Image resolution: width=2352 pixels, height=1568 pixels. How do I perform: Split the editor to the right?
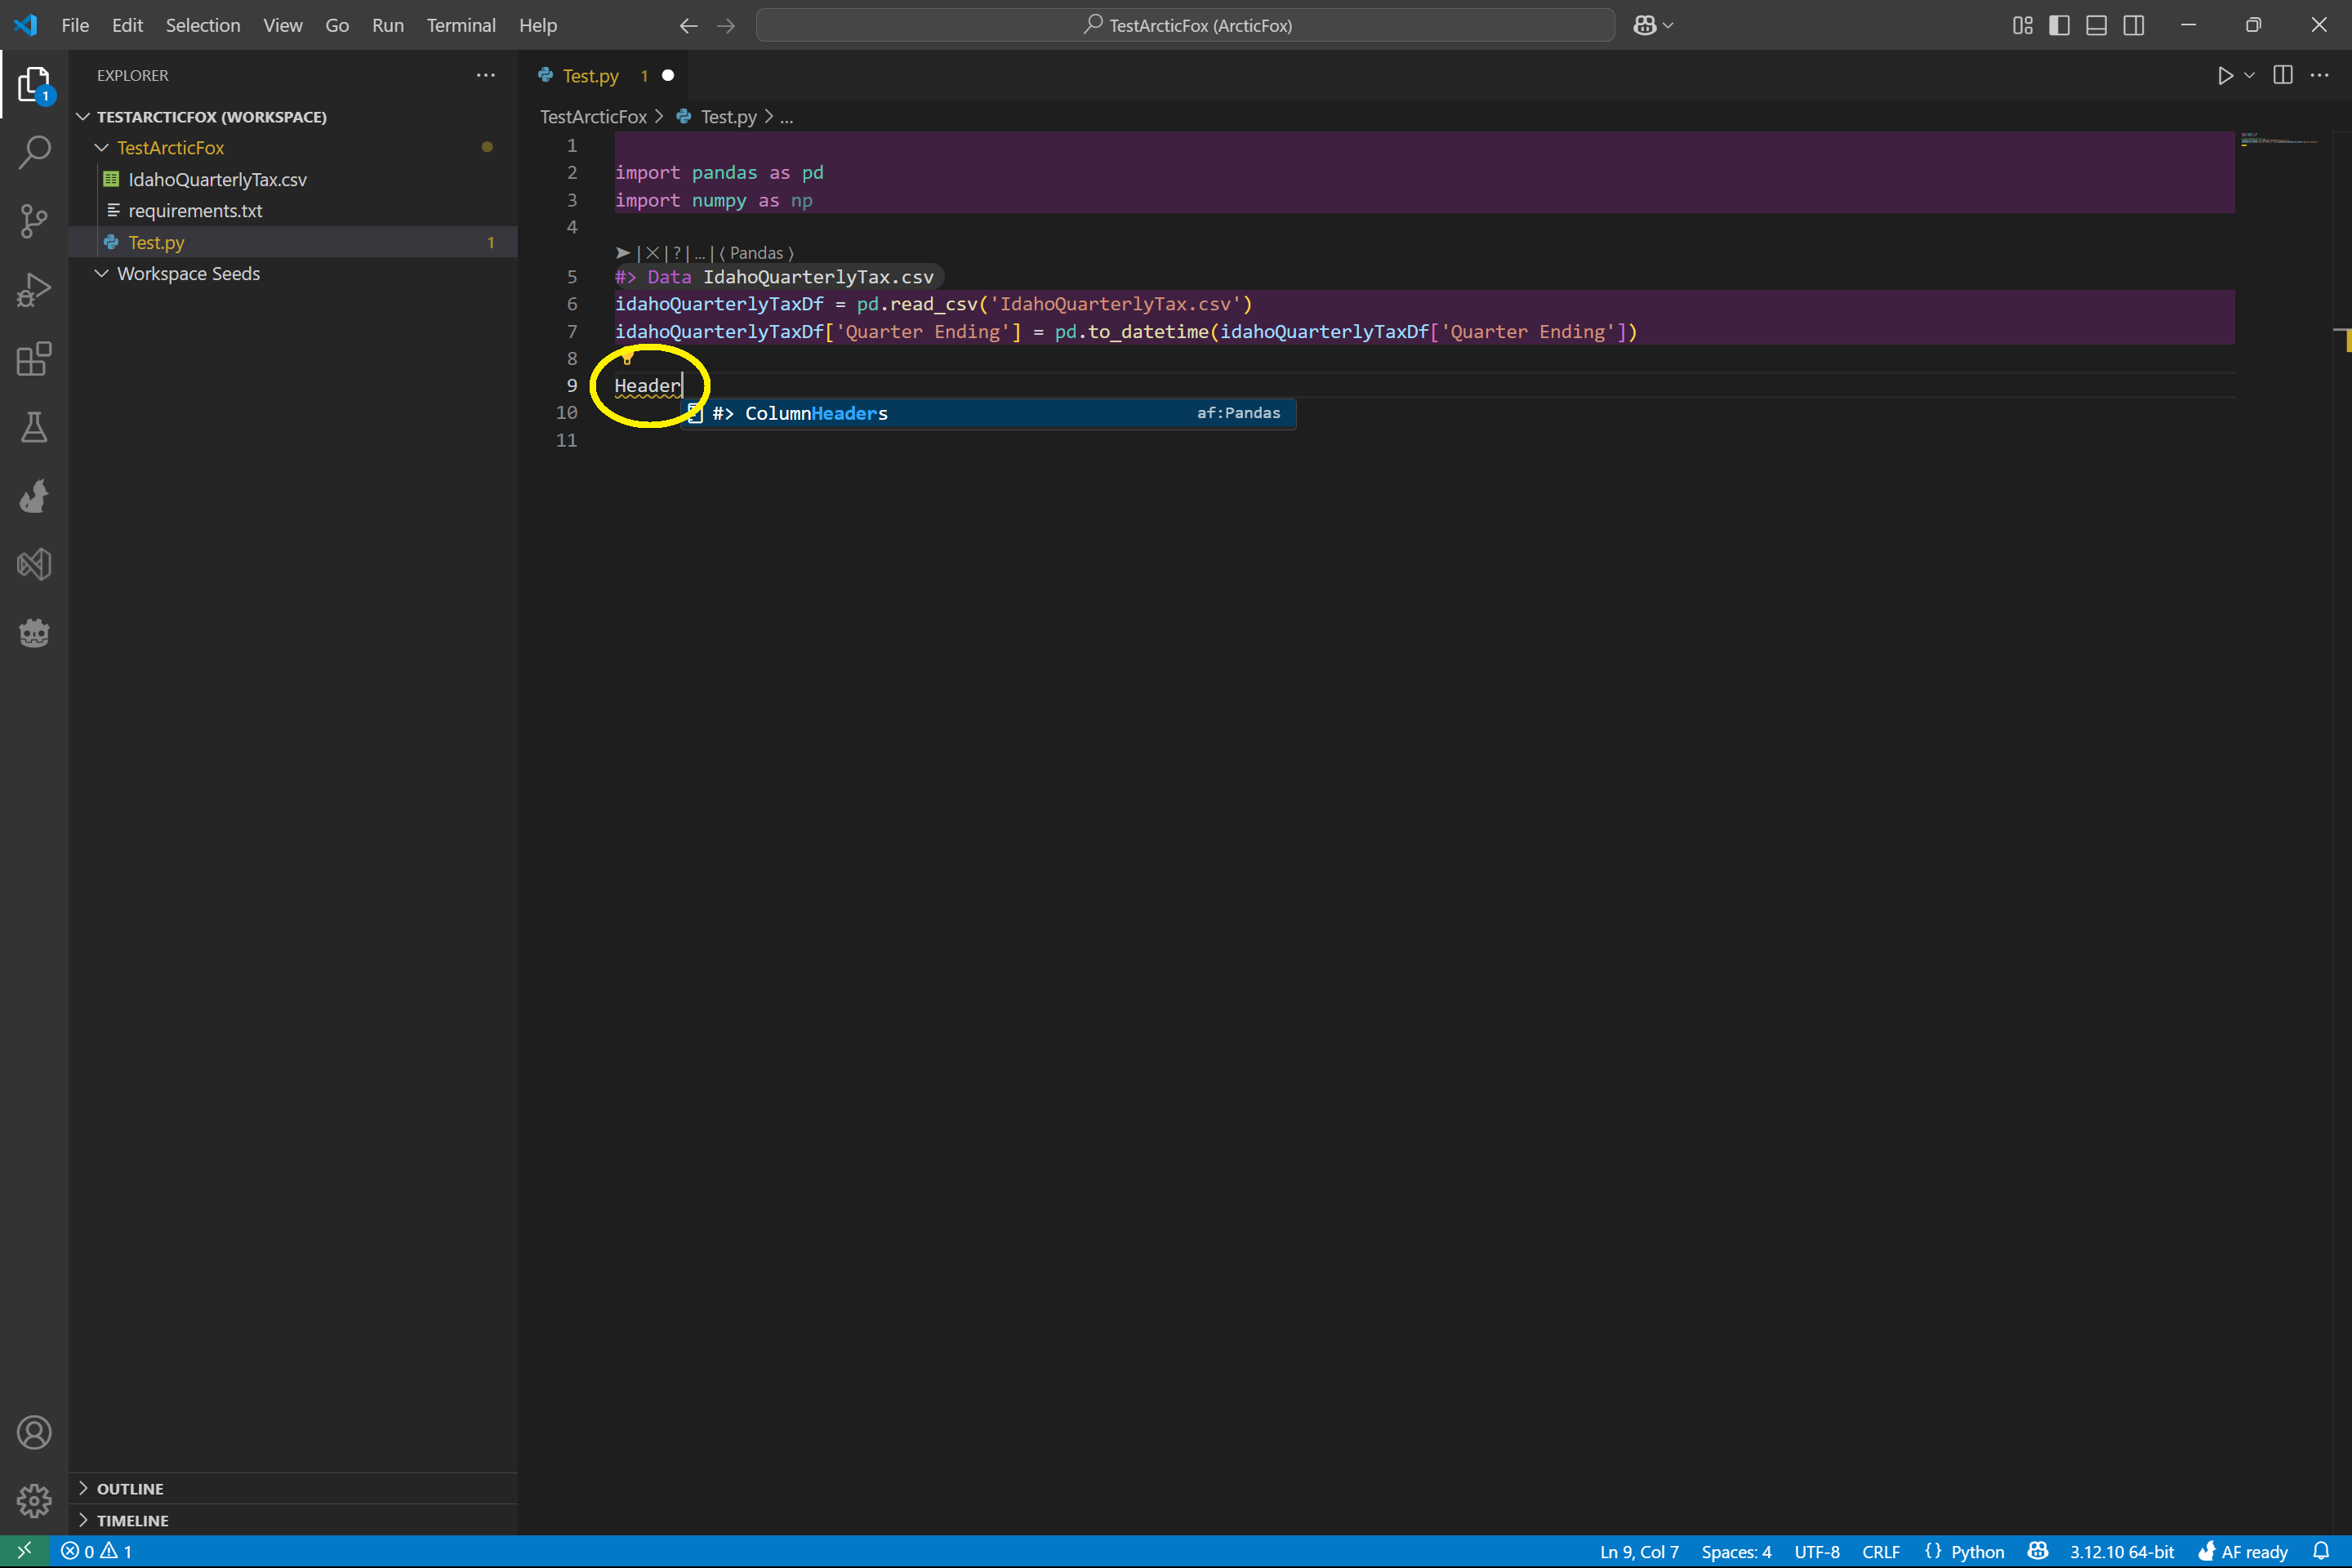point(2282,76)
